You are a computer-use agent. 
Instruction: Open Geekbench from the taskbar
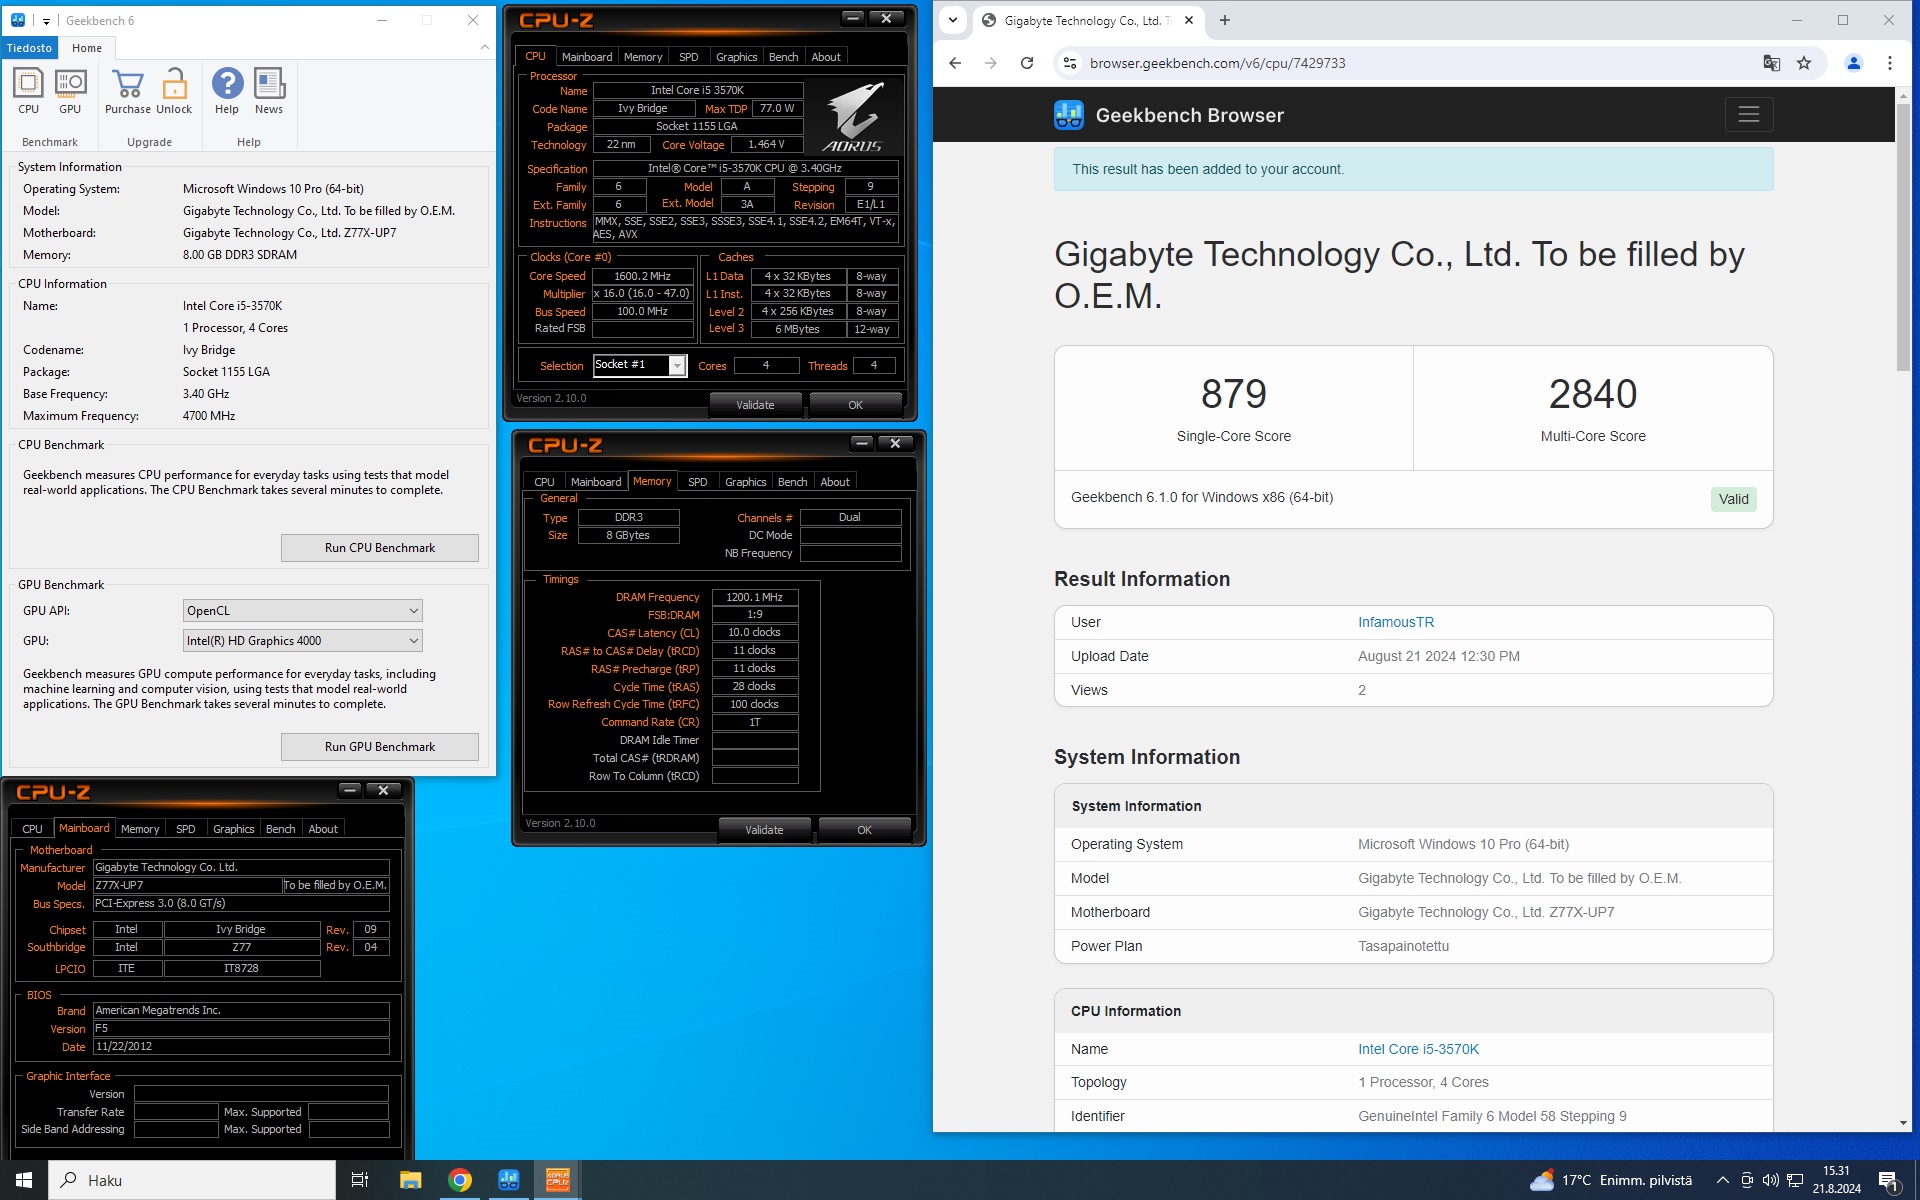(x=509, y=1180)
